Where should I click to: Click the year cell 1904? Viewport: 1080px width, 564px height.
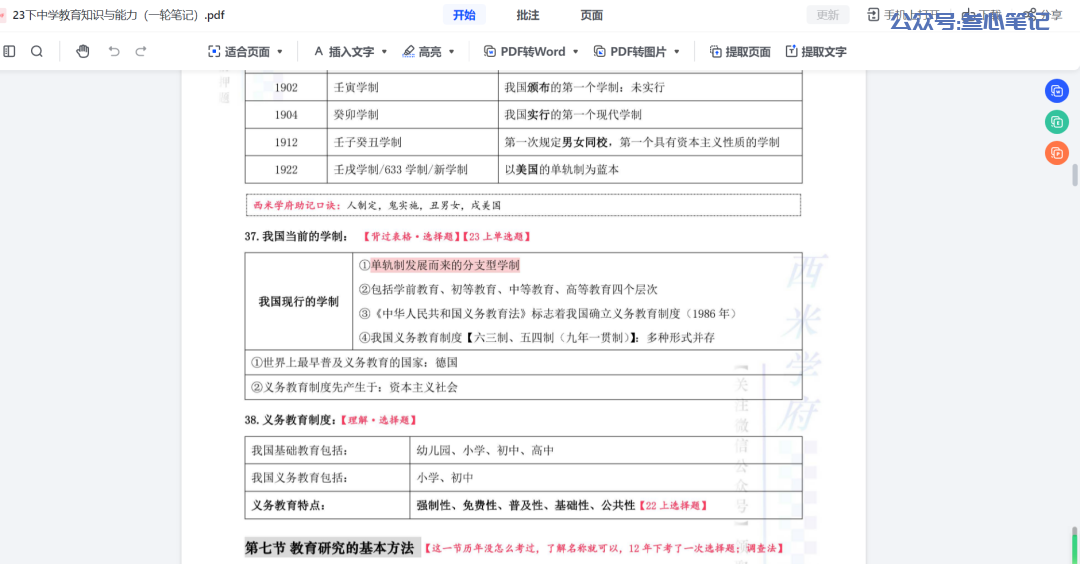click(286, 115)
